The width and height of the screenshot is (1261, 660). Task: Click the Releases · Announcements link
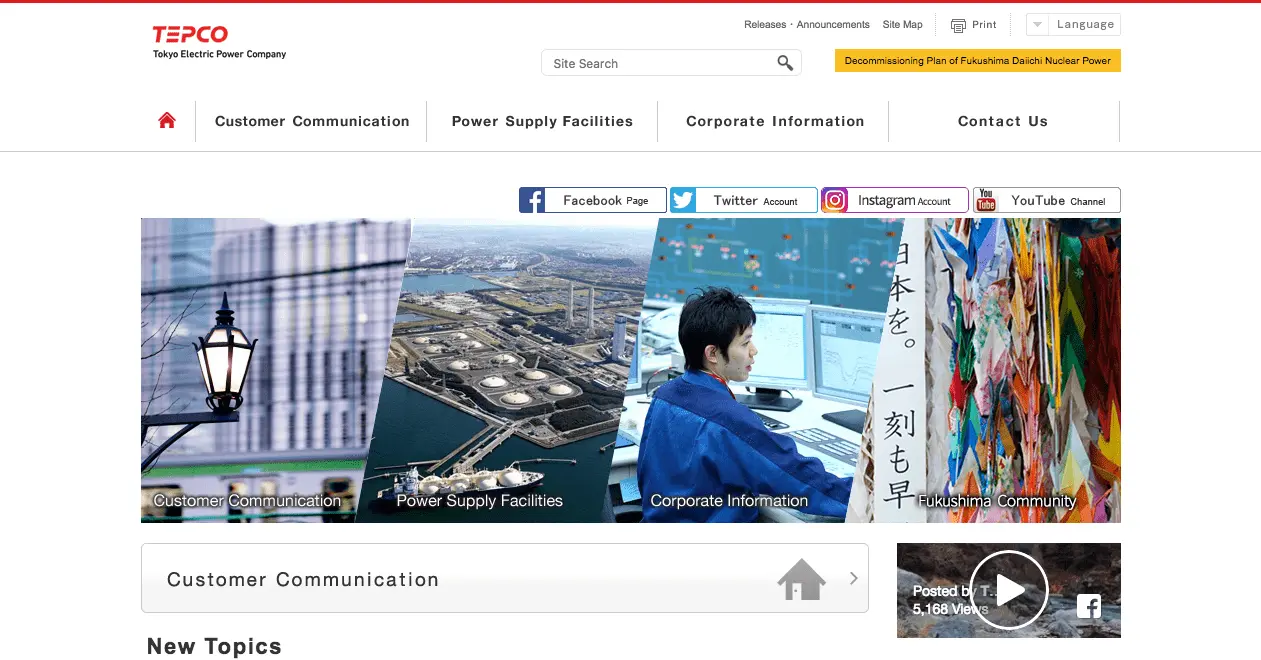(x=807, y=25)
